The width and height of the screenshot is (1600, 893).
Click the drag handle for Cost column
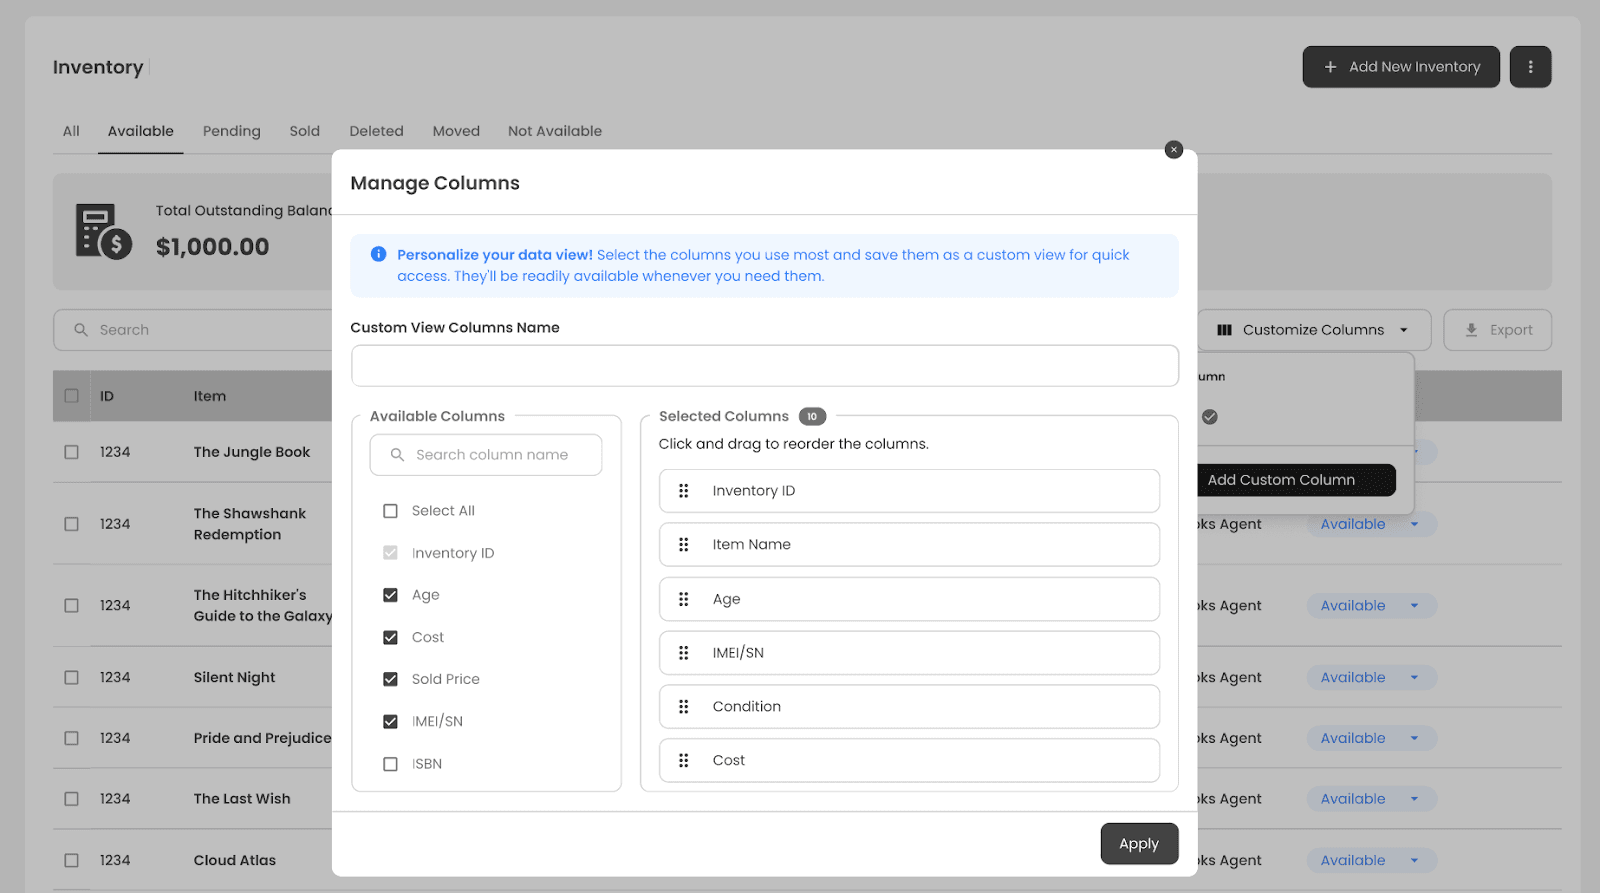point(684,761)
